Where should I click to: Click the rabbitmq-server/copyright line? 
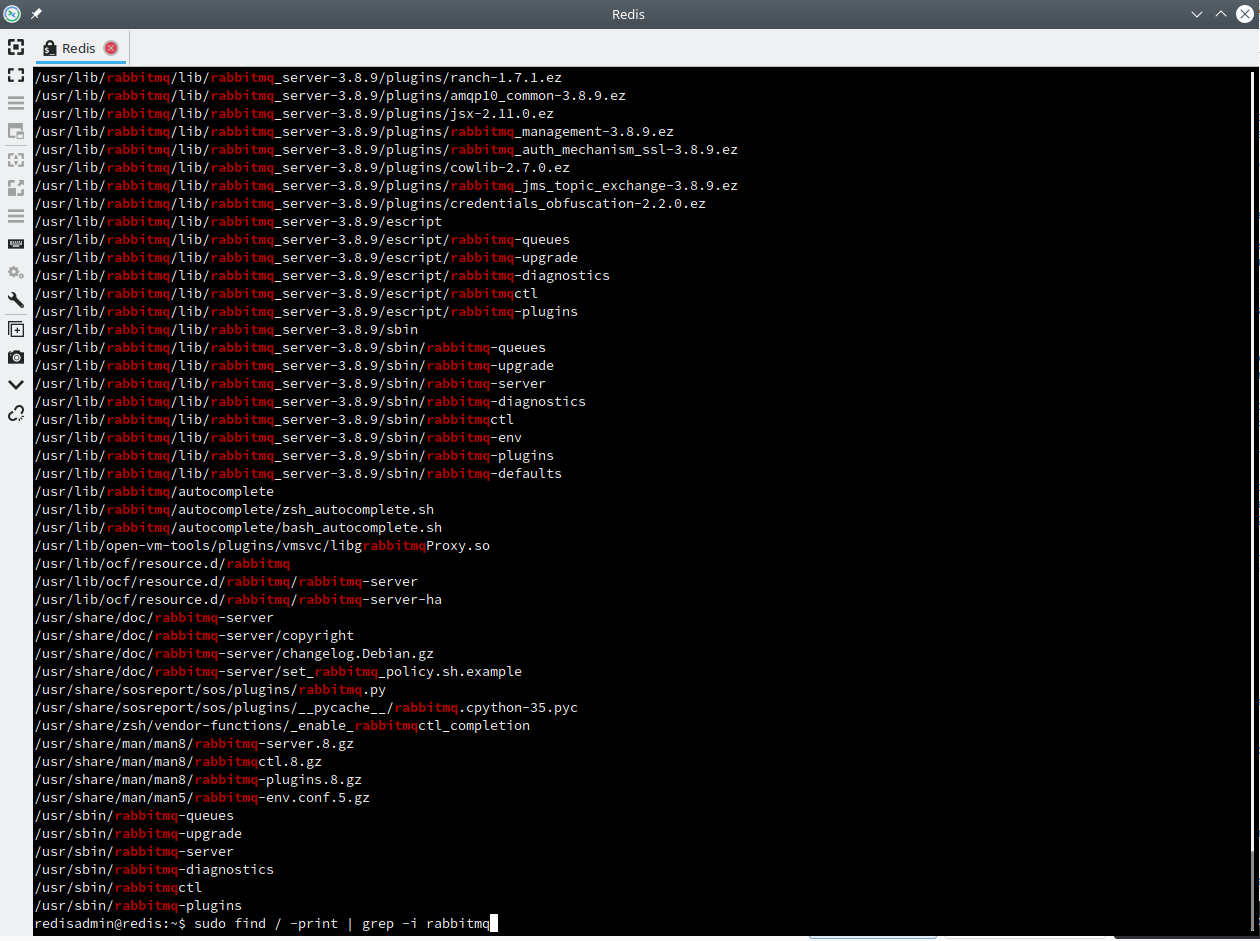pos(194,635)
